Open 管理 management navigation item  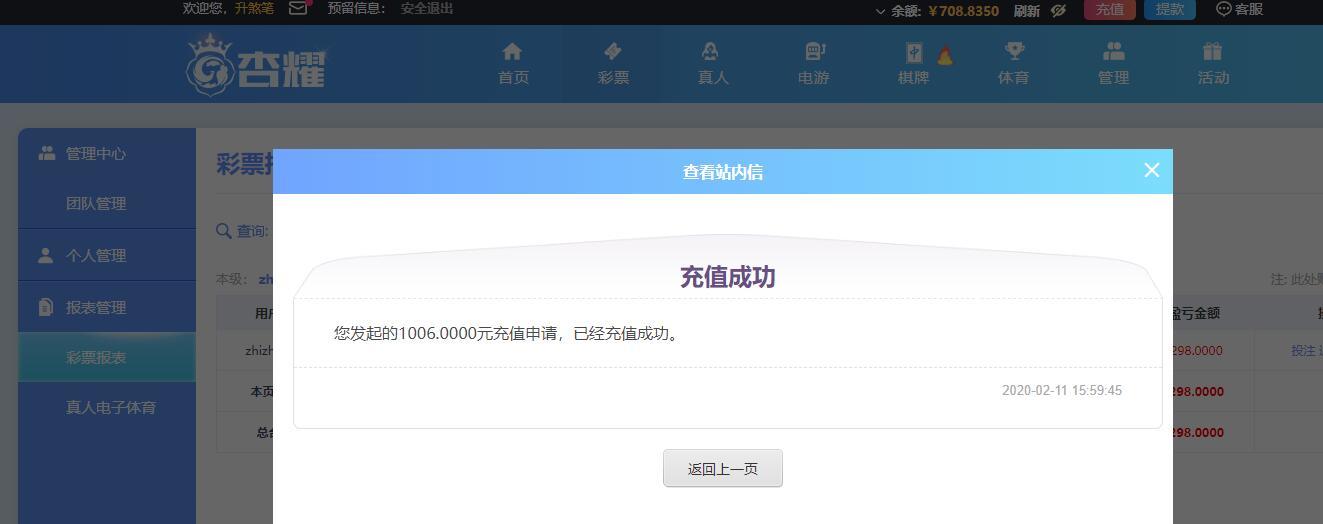pyautogui.click(x=1113, y=63)
